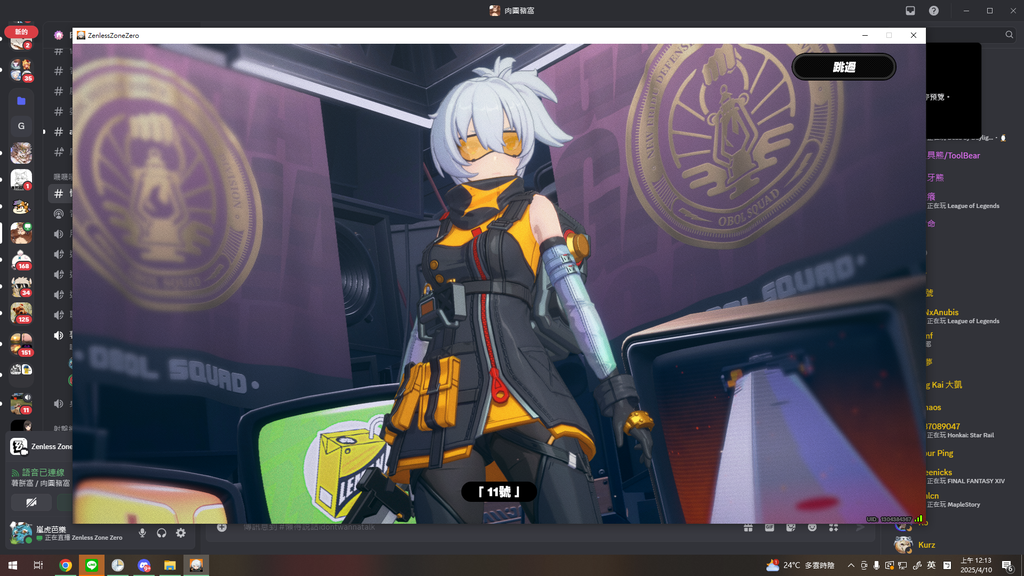The width and height of the screenshot is (1024, 576).
Task: Open Discord help icon in the title bar
Action: coord(934,10)
